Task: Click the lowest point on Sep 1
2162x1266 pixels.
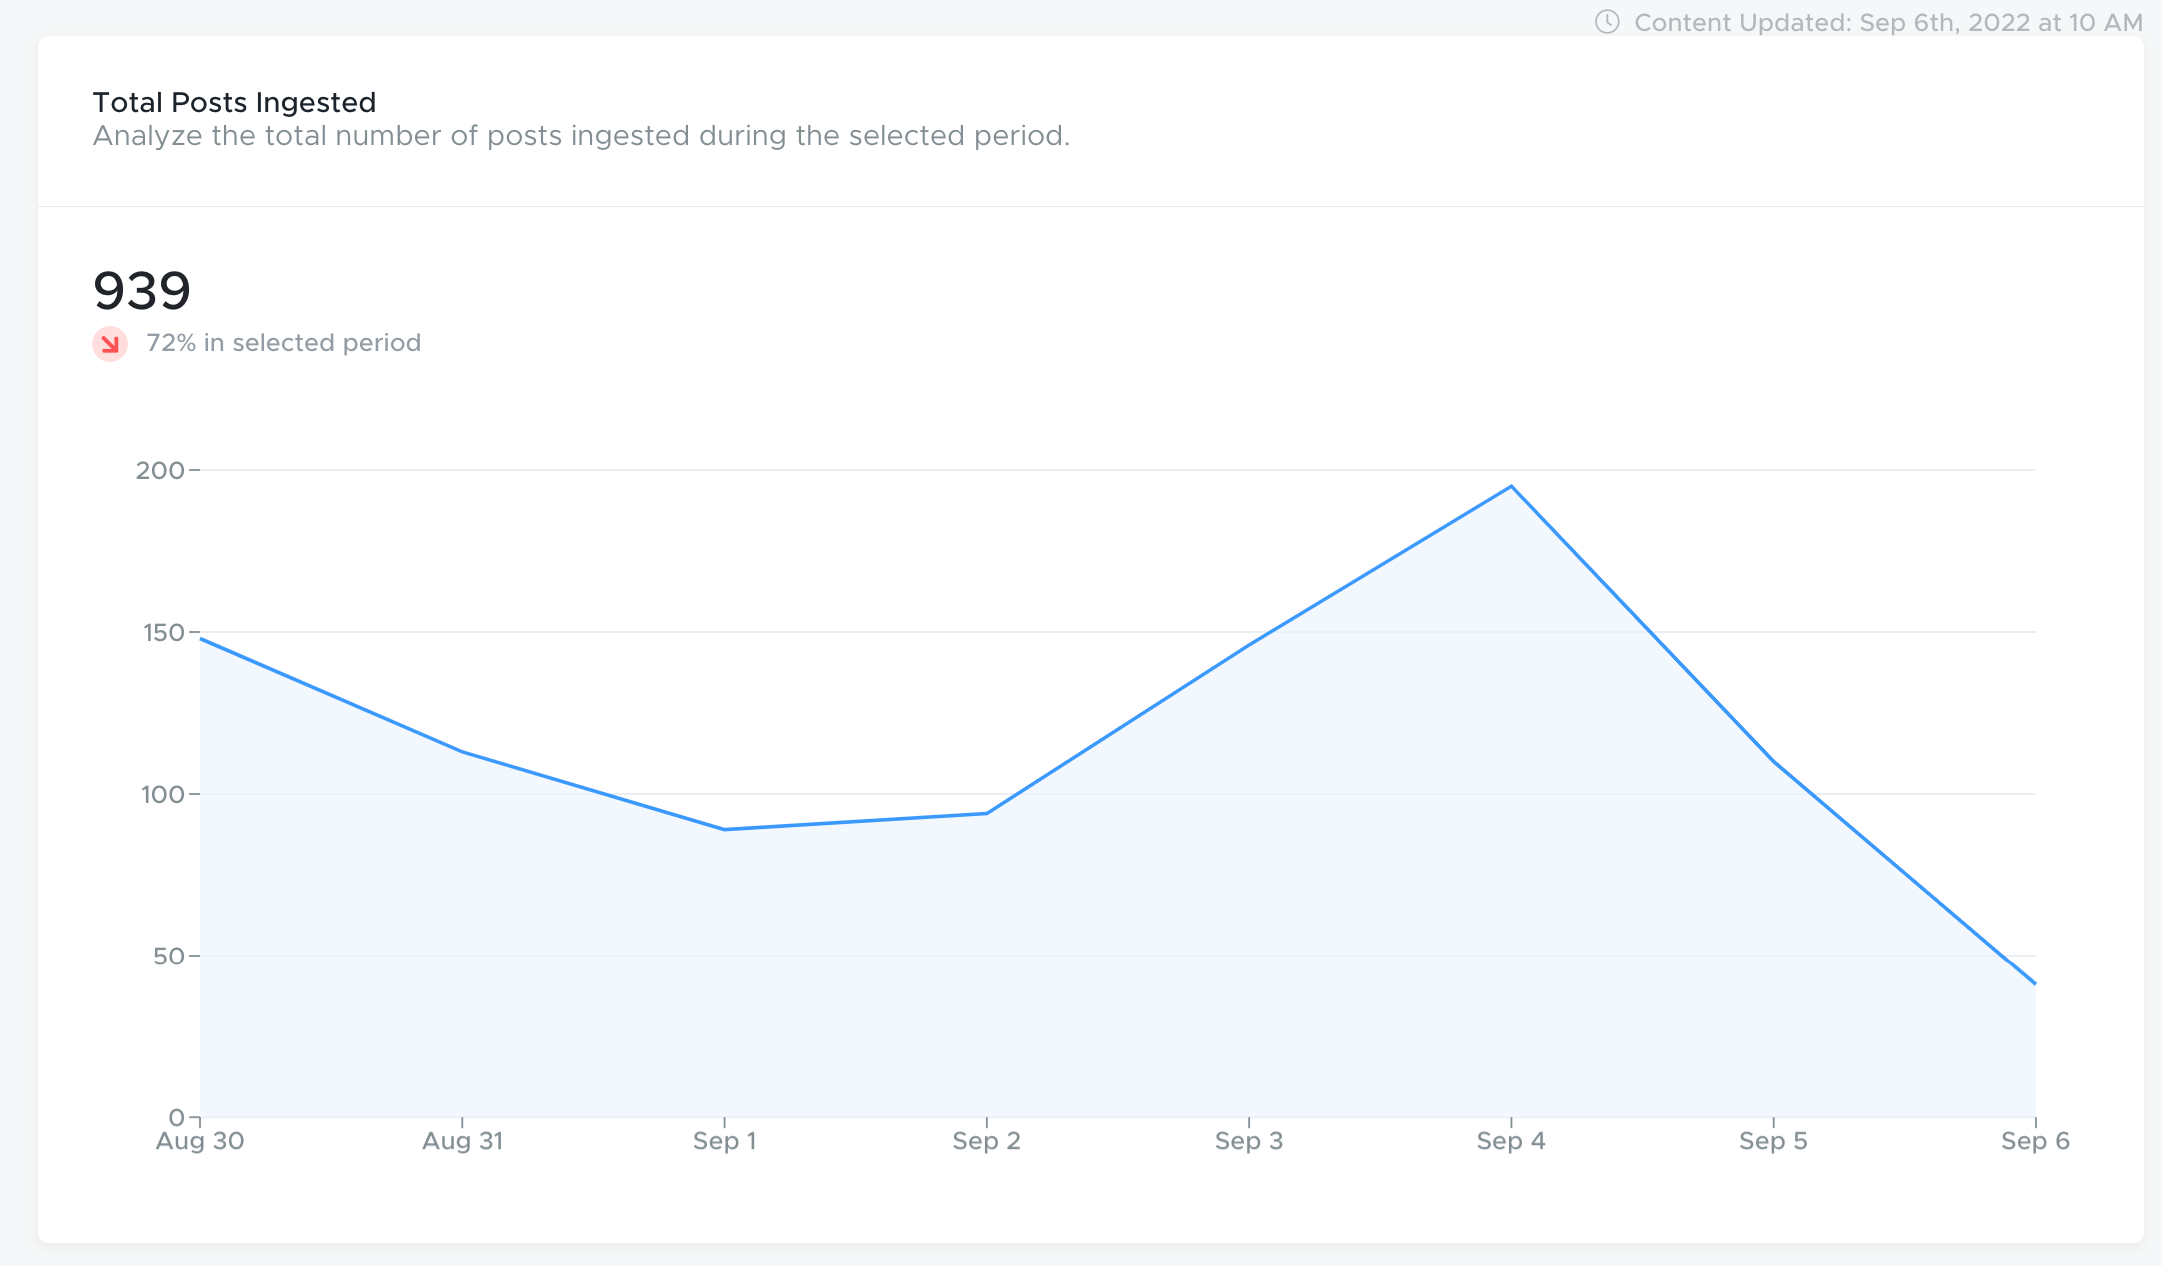Action: 725,829
